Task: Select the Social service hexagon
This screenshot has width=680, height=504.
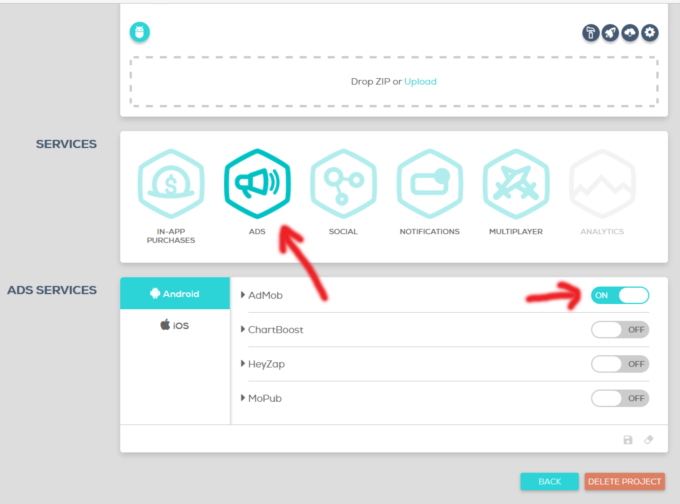Action: (x=343, y=183)
